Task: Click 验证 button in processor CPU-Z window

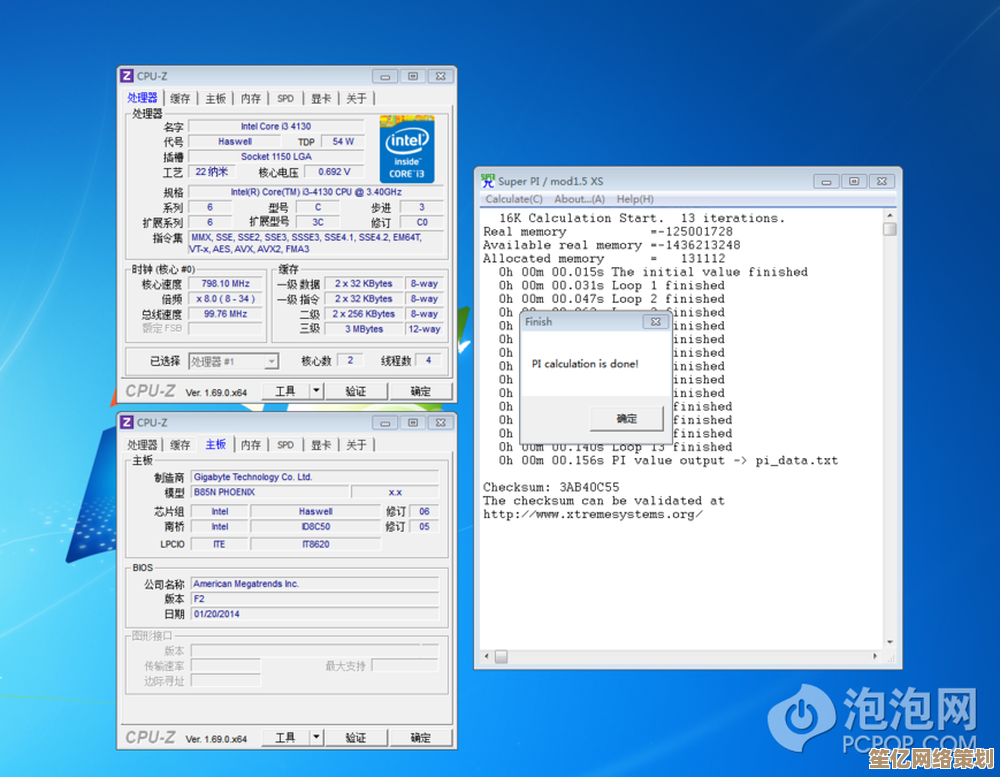Action: (x=355, y=391)
